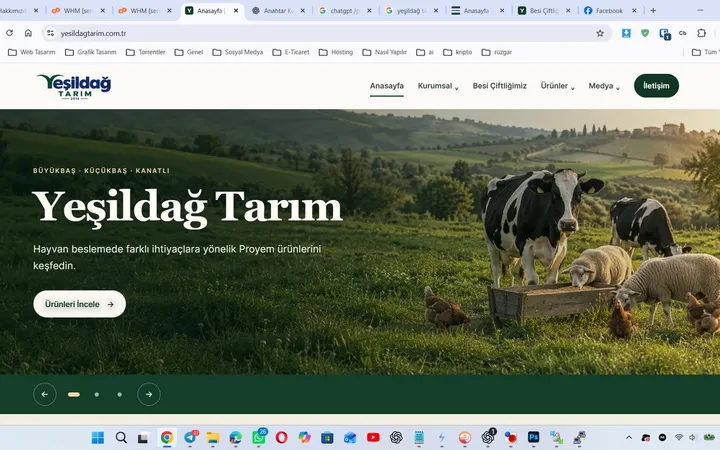Image resolution: width=720 pixels, height=450 pixels.
Task: Open the rüzgar bookmark folder
Action: tap(496, 52)
